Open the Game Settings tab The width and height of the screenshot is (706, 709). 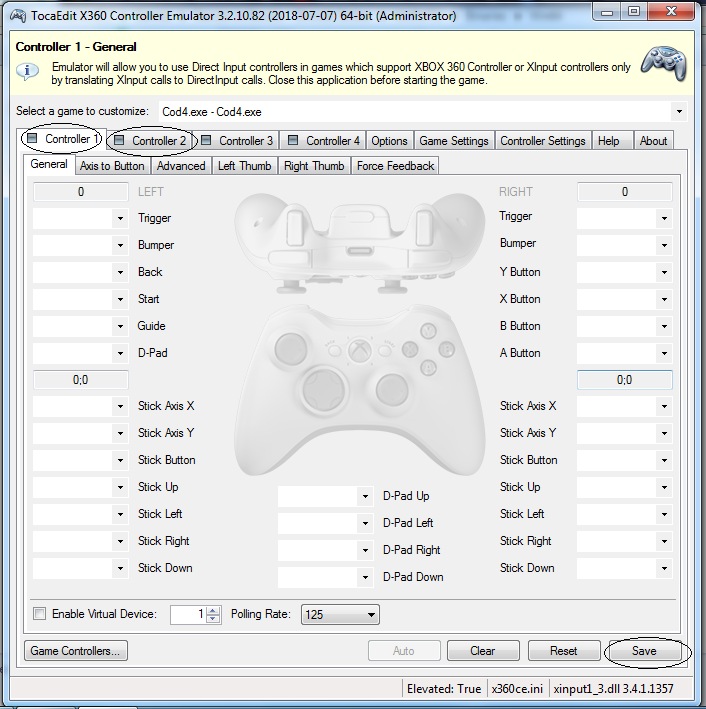(454, 141)
